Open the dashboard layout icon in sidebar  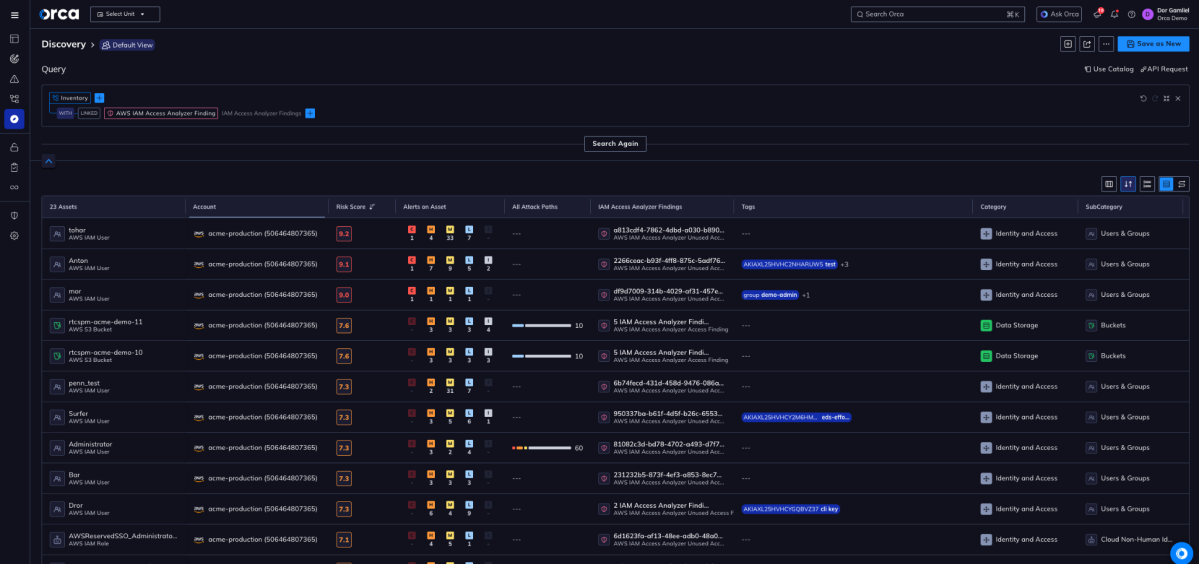click(14, 38)
